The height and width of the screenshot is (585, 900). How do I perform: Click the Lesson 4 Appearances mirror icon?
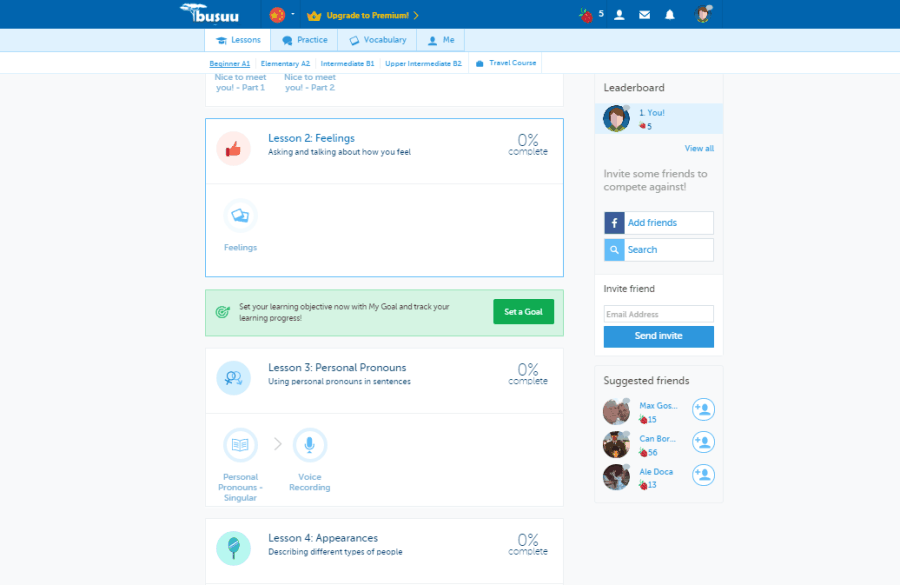click(233, 548)
